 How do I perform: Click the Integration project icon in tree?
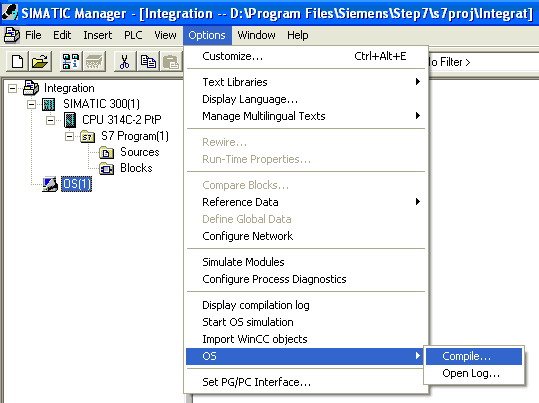click(31, 88)
